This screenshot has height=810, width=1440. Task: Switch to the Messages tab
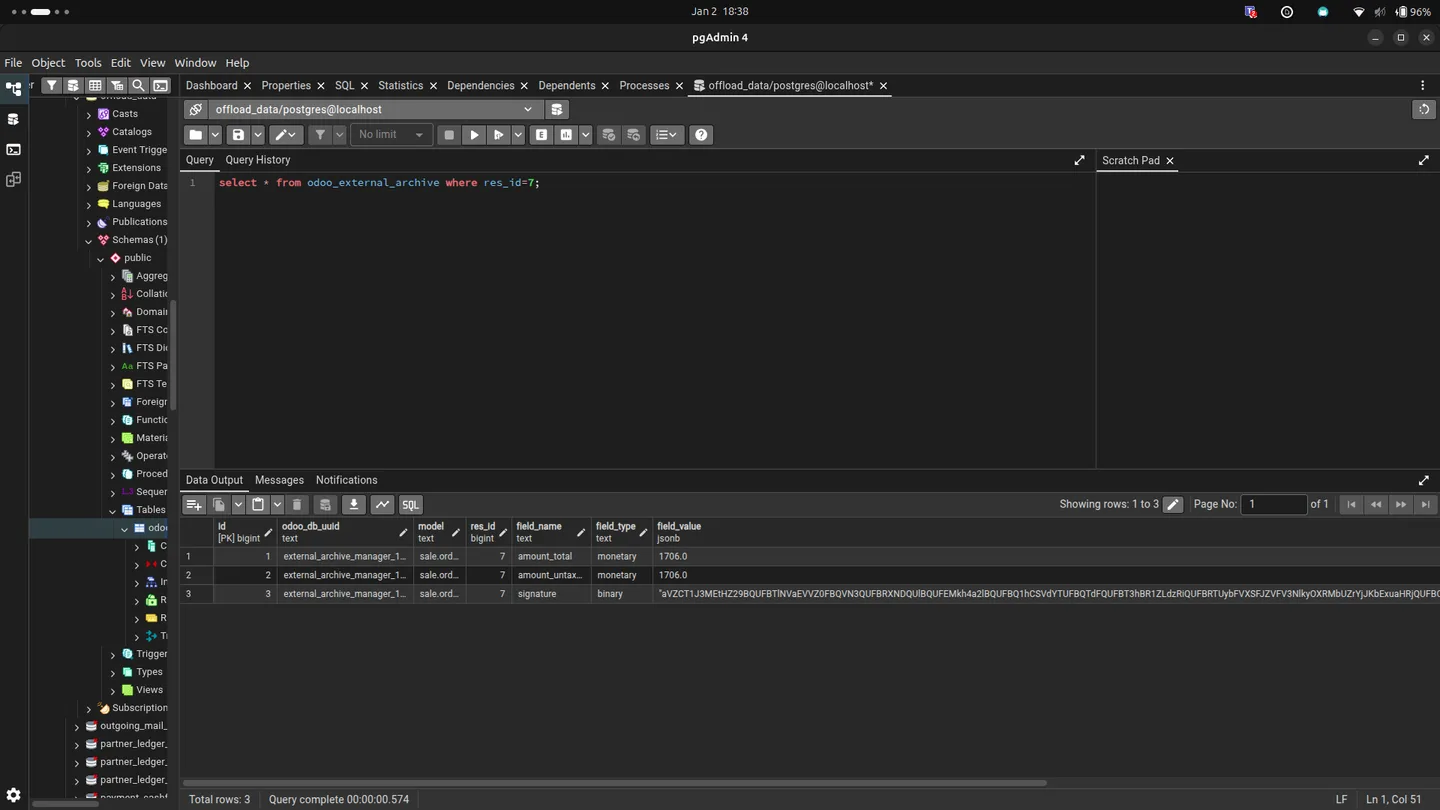(279, 480)
